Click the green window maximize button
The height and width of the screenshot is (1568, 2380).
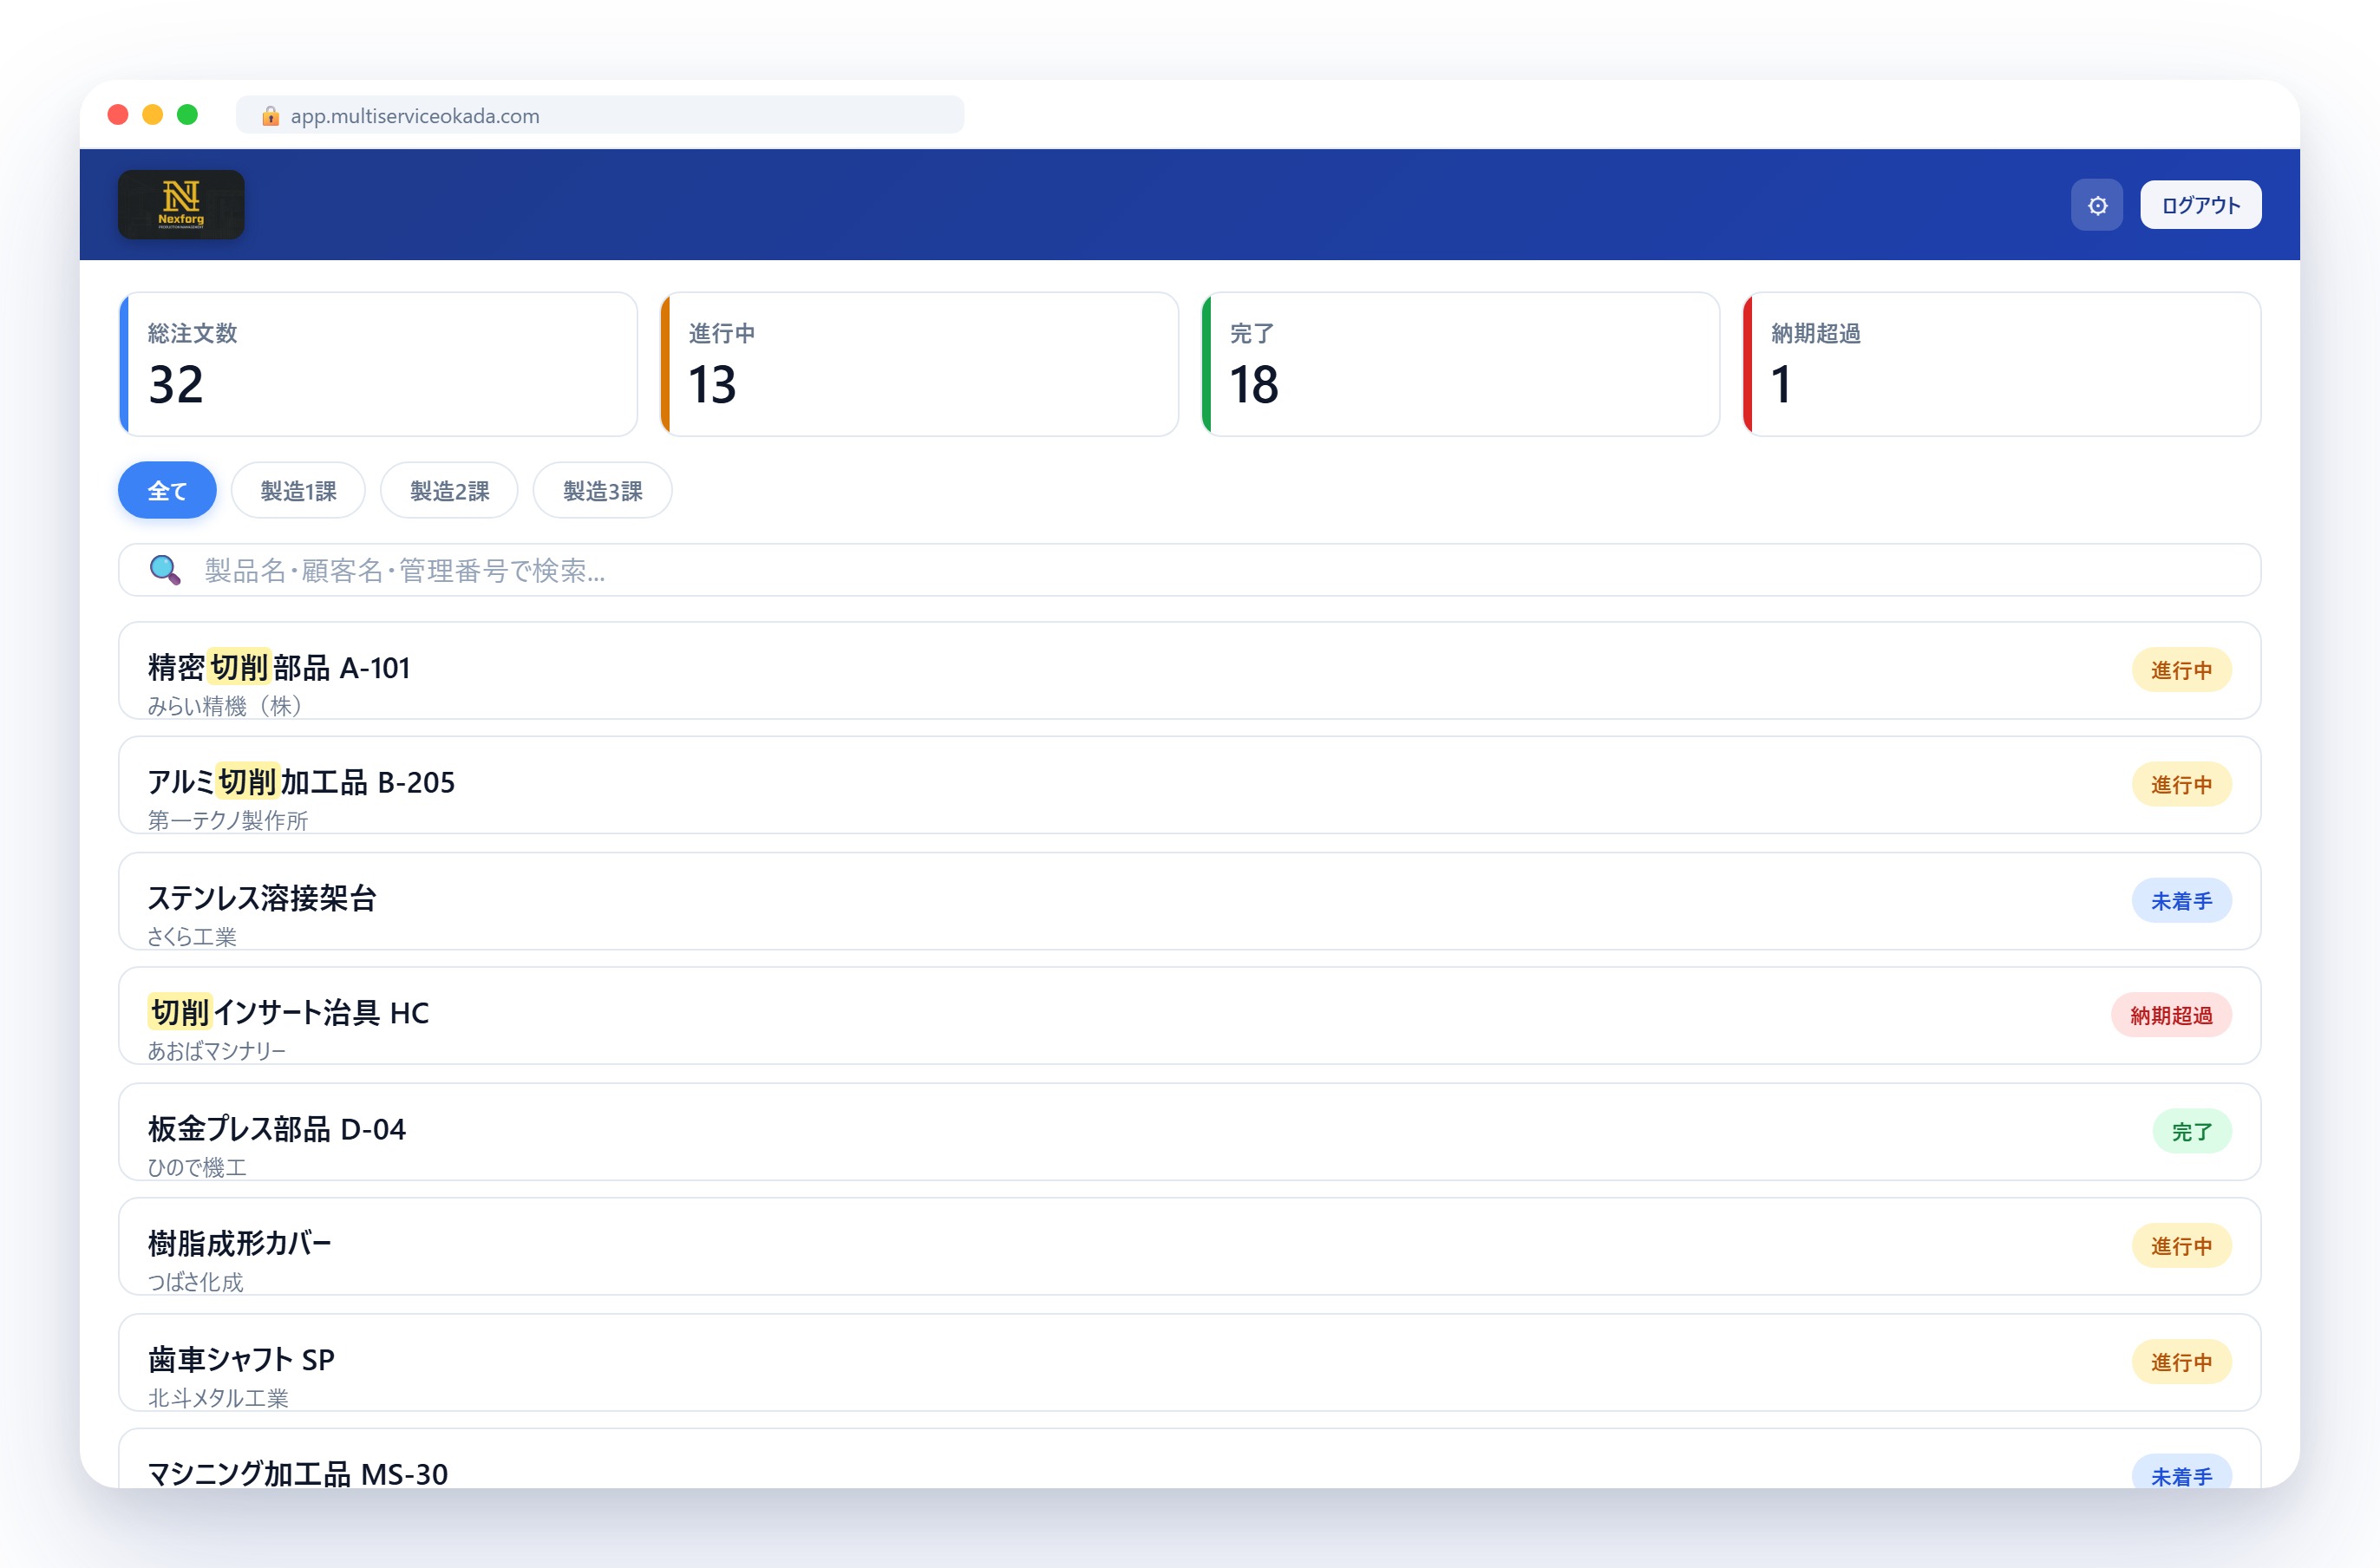187,115
